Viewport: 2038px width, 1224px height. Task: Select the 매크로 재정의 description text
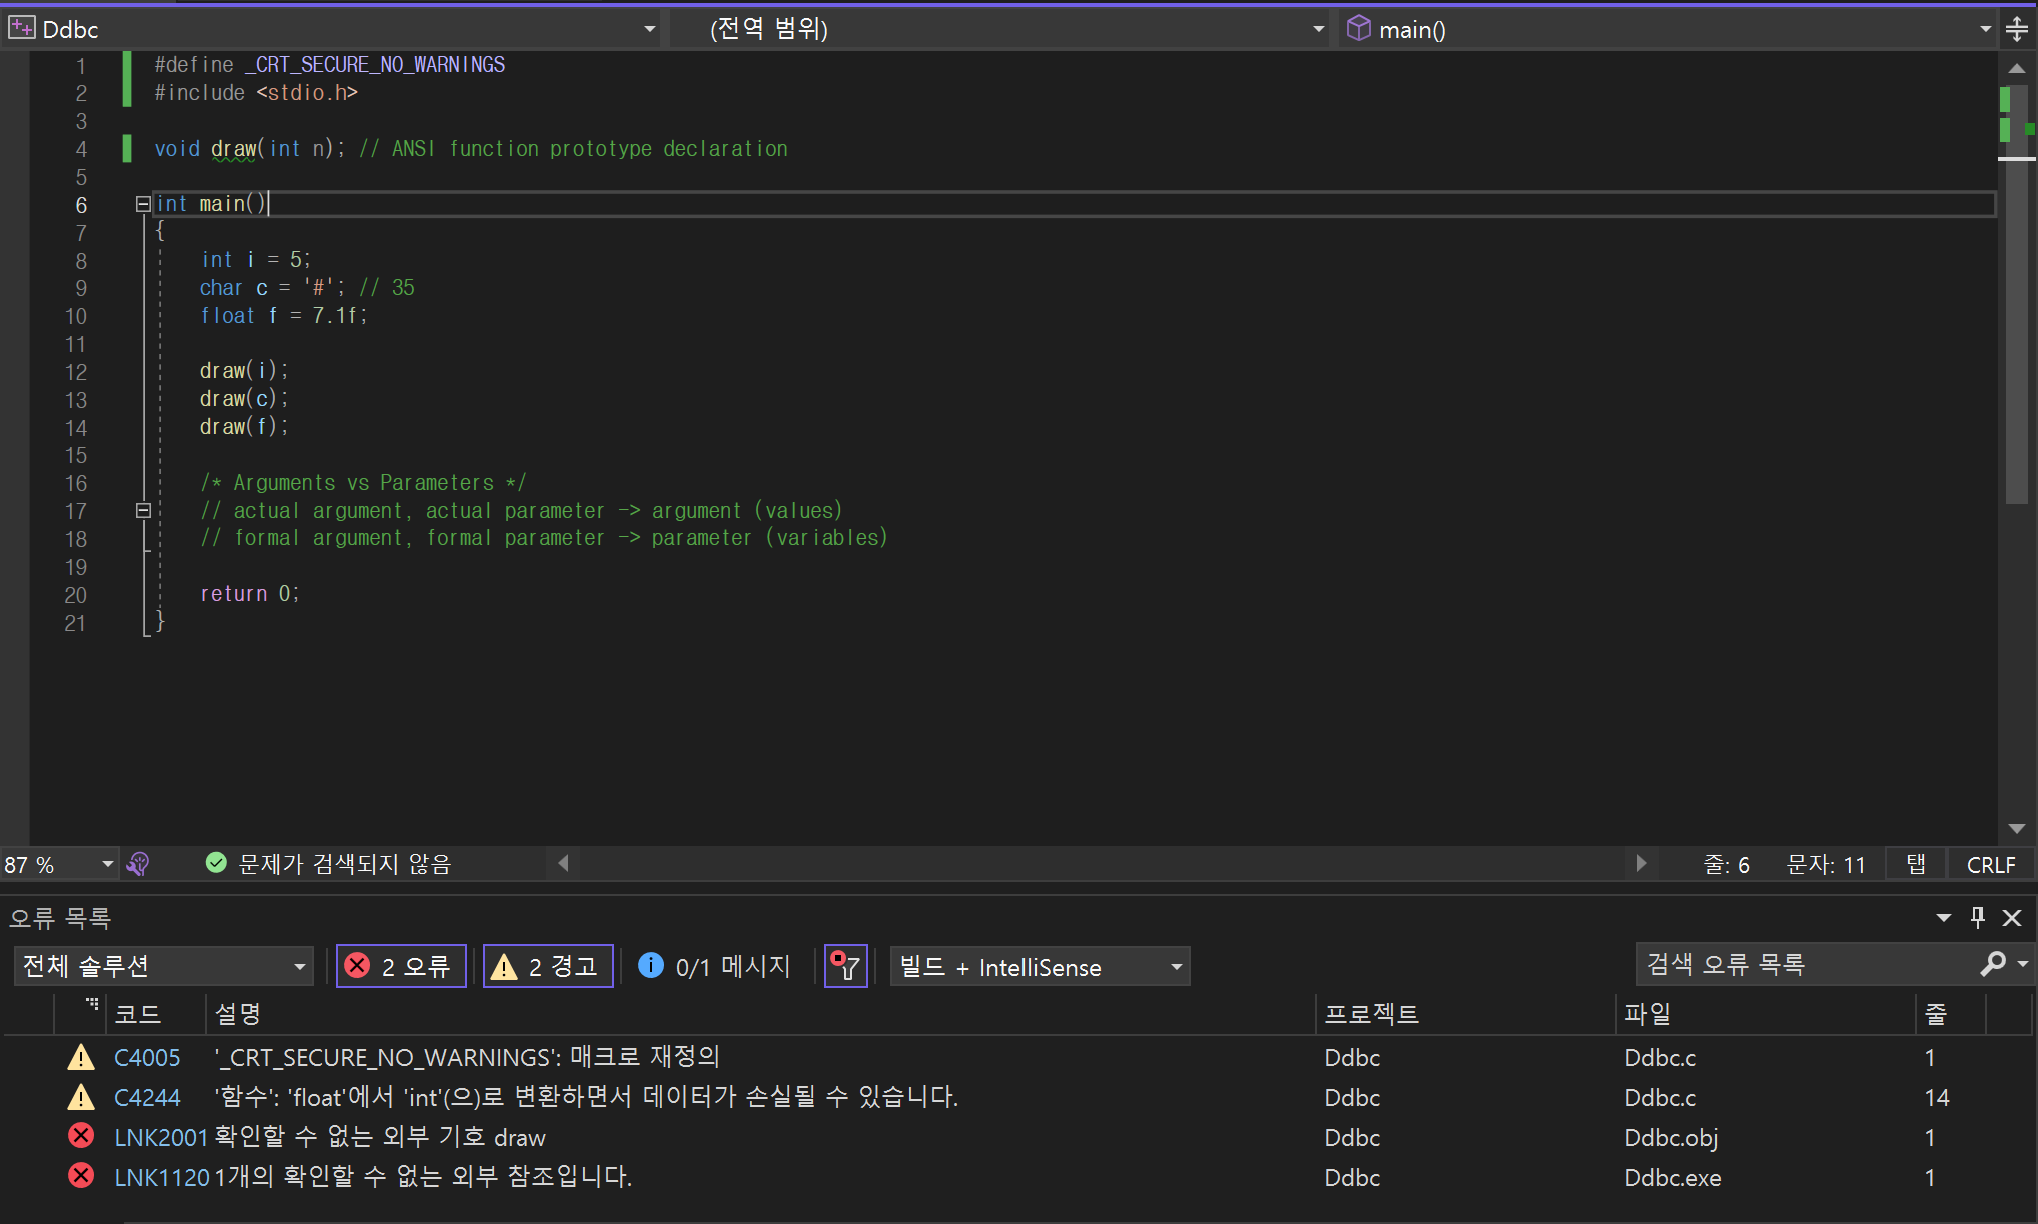tap(644, 1057)
